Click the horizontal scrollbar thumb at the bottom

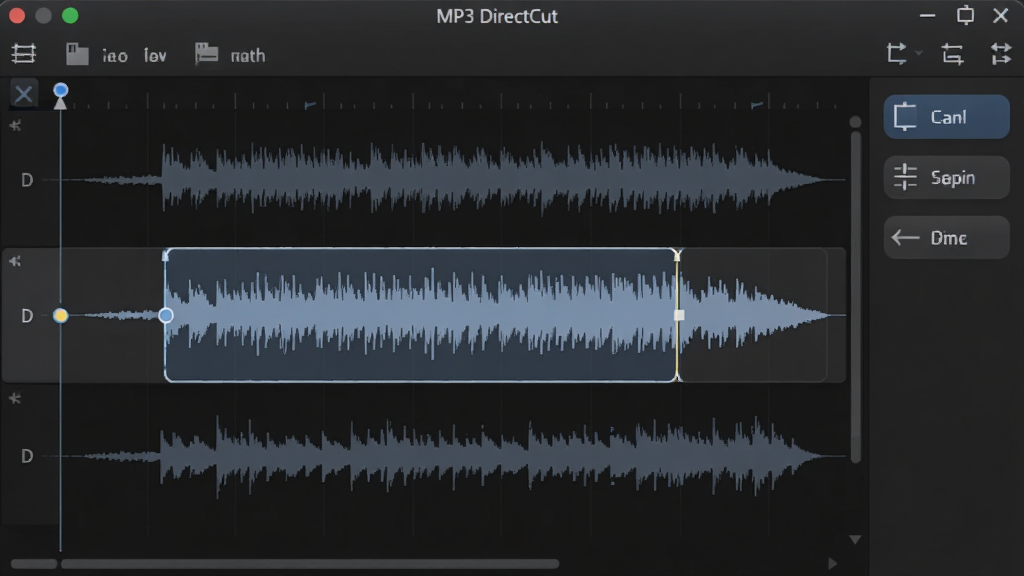(x=310, y=564)
